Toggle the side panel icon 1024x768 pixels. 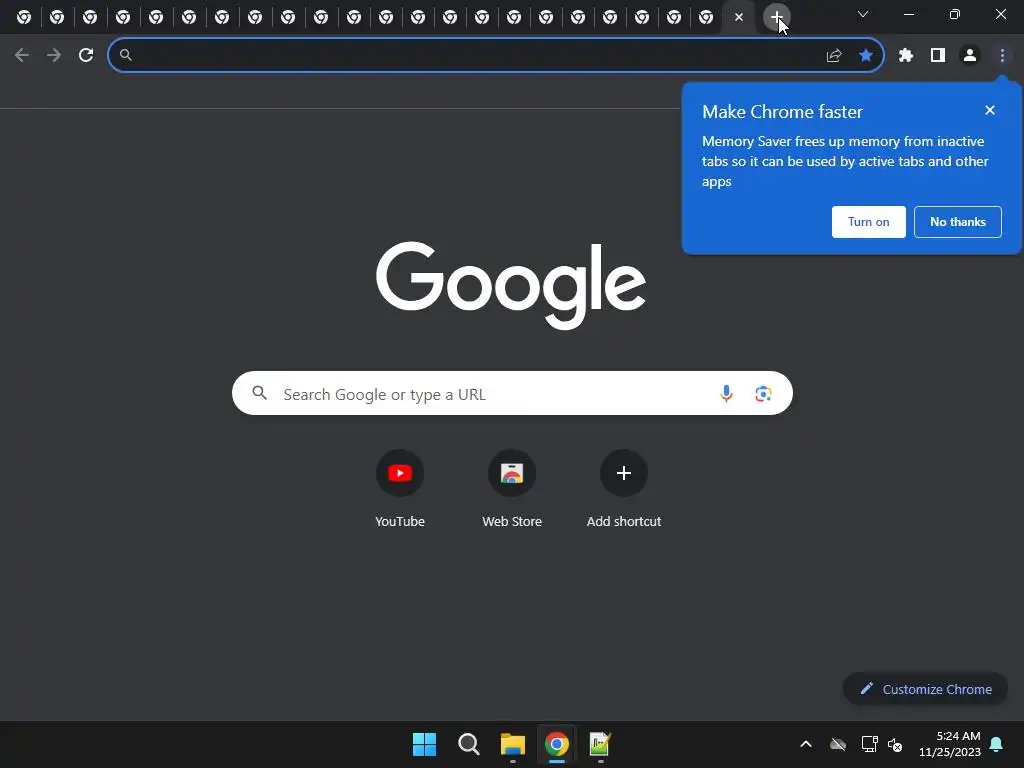[938, 56]
